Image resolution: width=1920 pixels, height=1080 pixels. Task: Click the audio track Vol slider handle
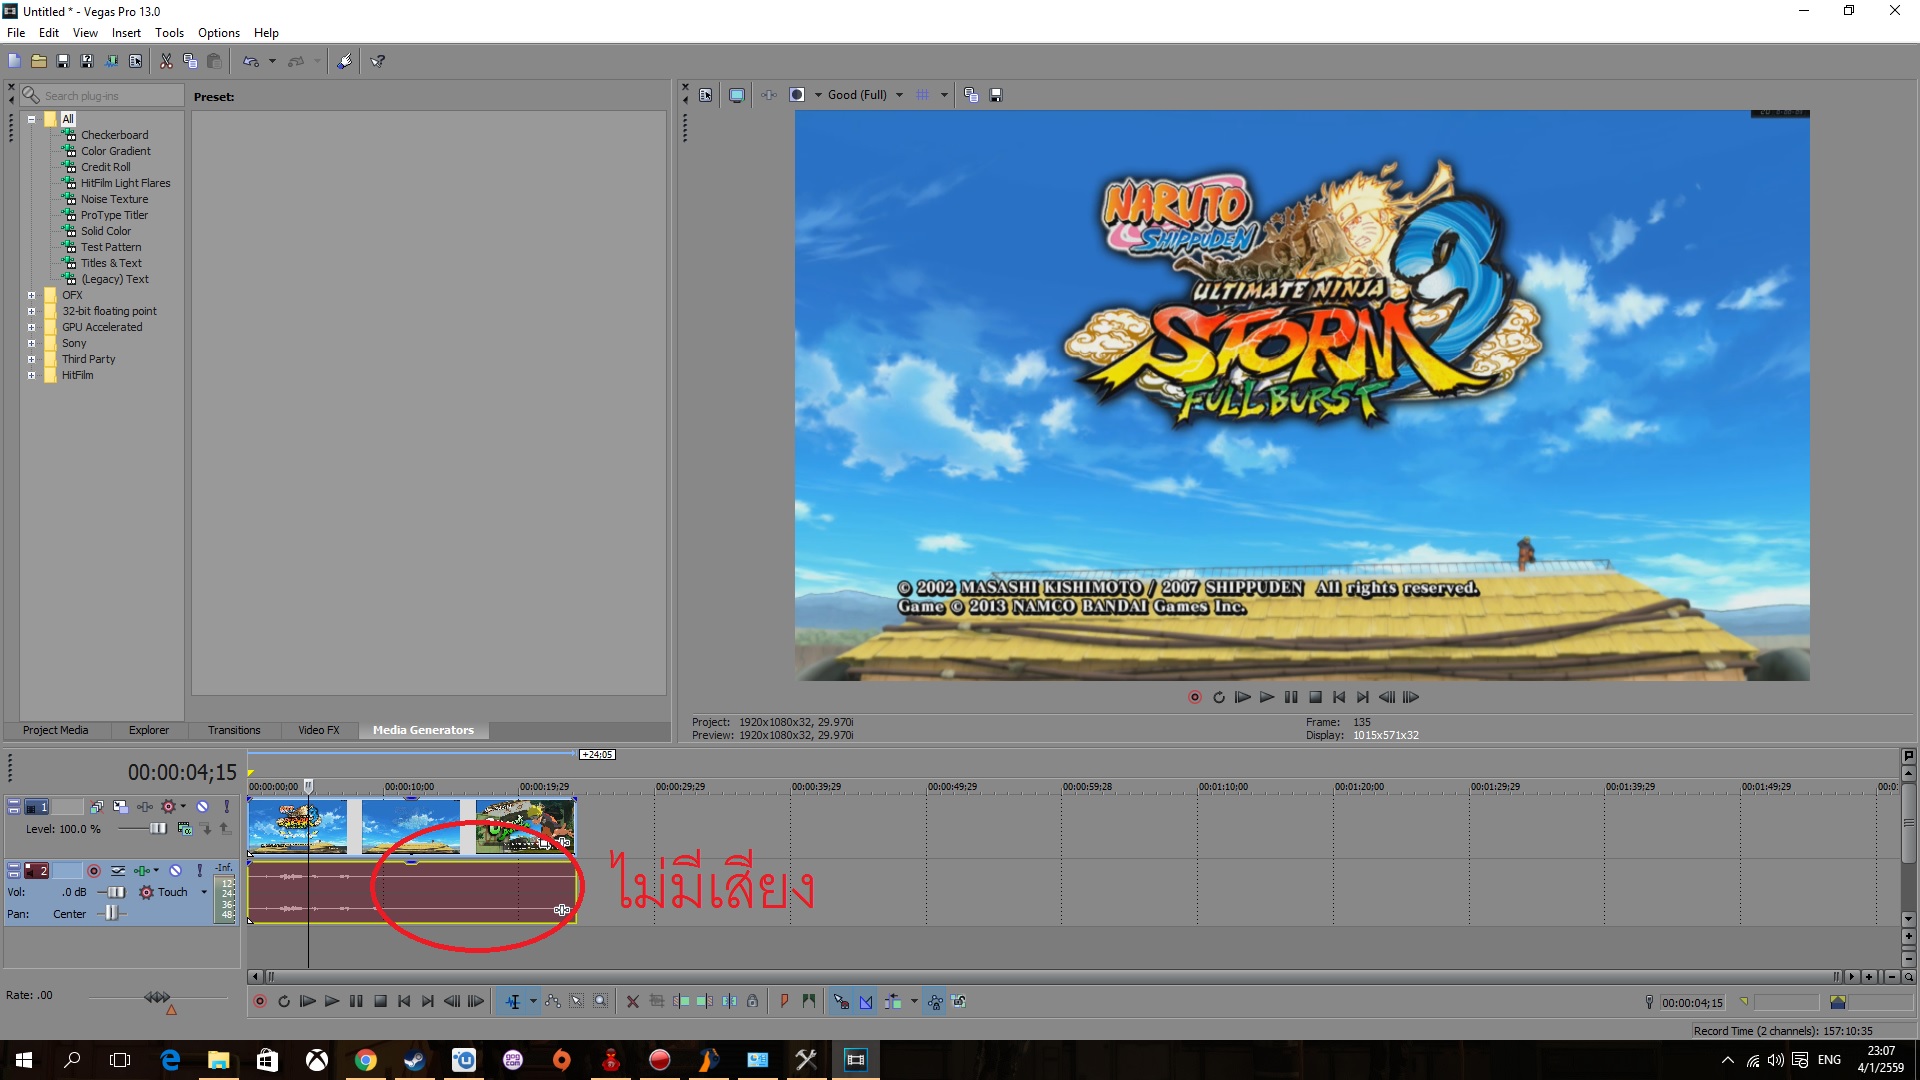[x=116, y=892]
